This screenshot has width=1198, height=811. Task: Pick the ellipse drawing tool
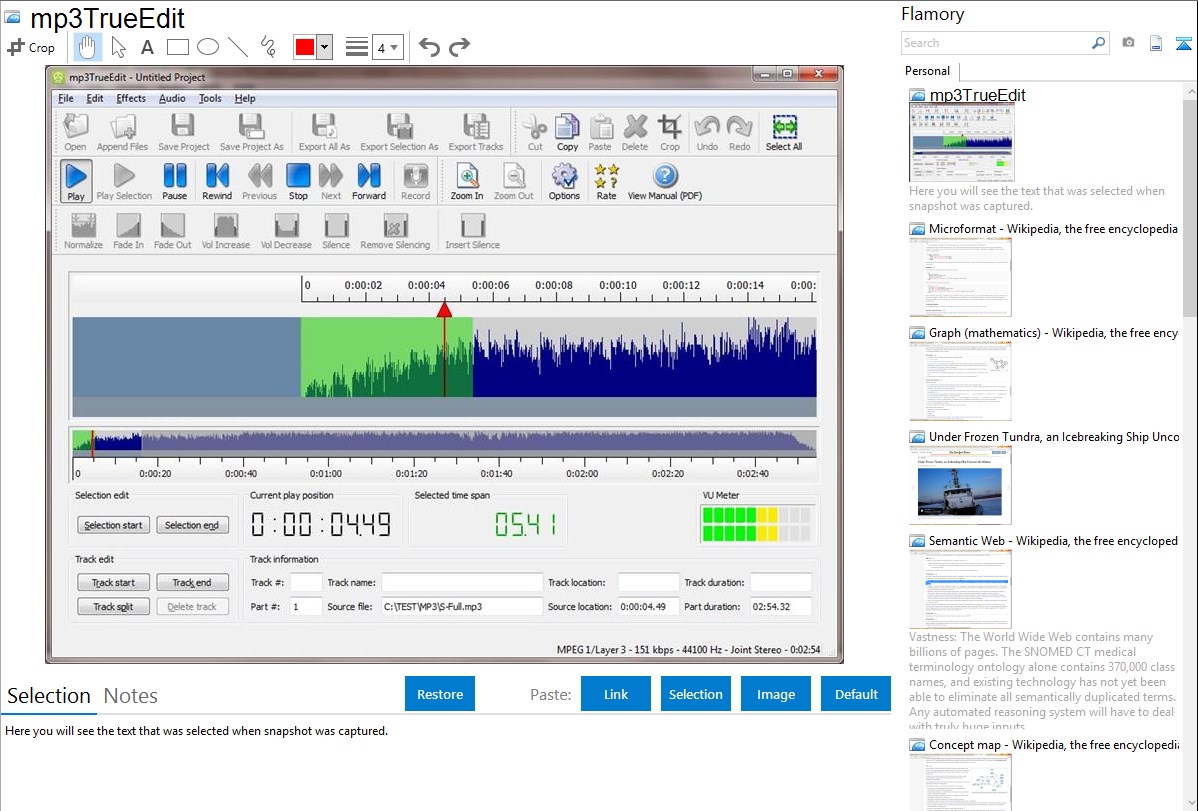pyautogui.click(x=208, y=47)
